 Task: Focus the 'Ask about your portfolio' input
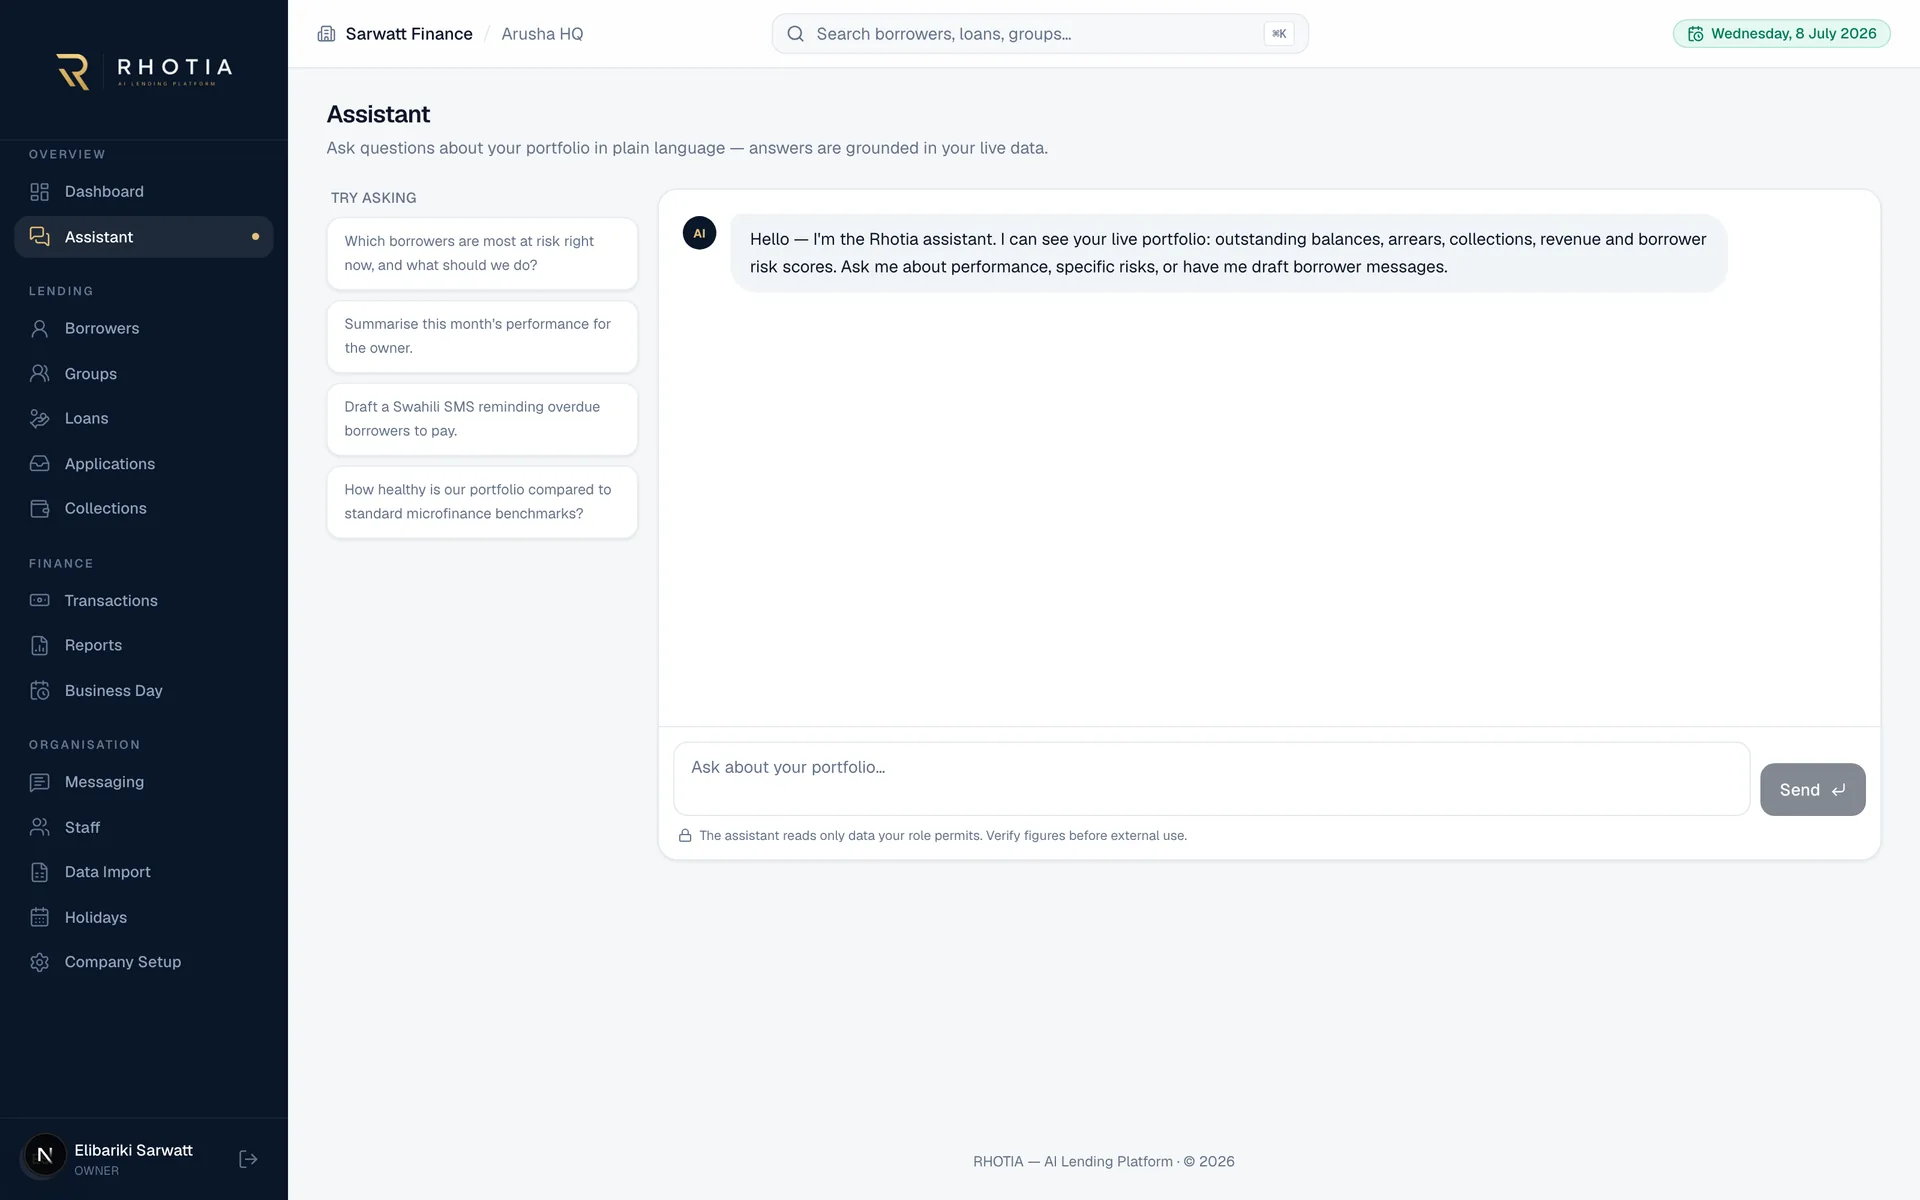[1211, 779]
